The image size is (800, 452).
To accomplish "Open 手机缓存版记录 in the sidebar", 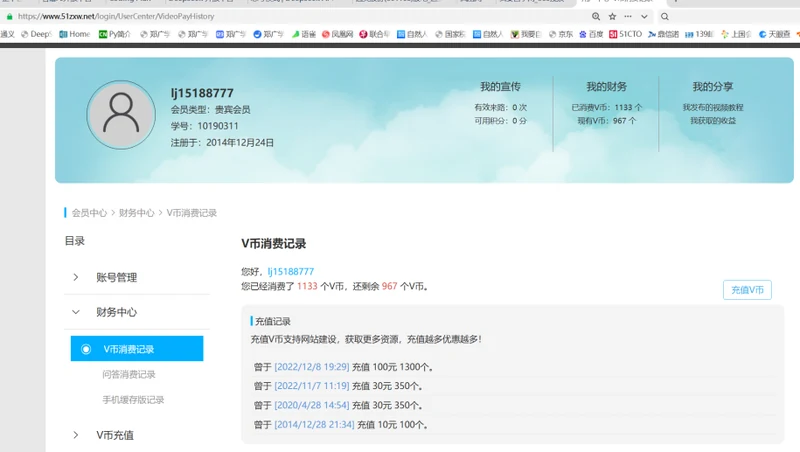I will pos(133,400).
